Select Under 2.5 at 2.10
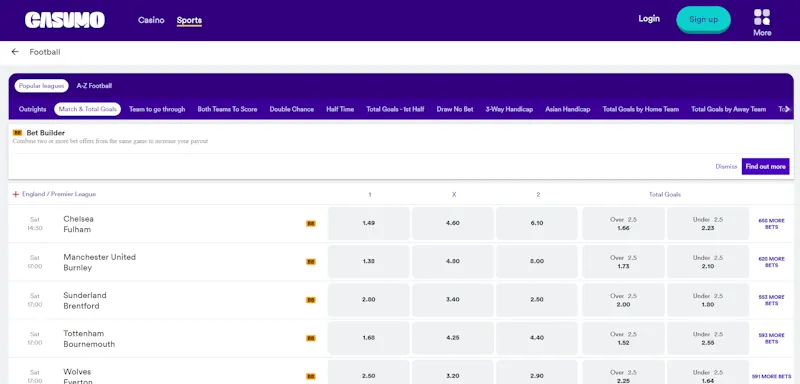 708,262
